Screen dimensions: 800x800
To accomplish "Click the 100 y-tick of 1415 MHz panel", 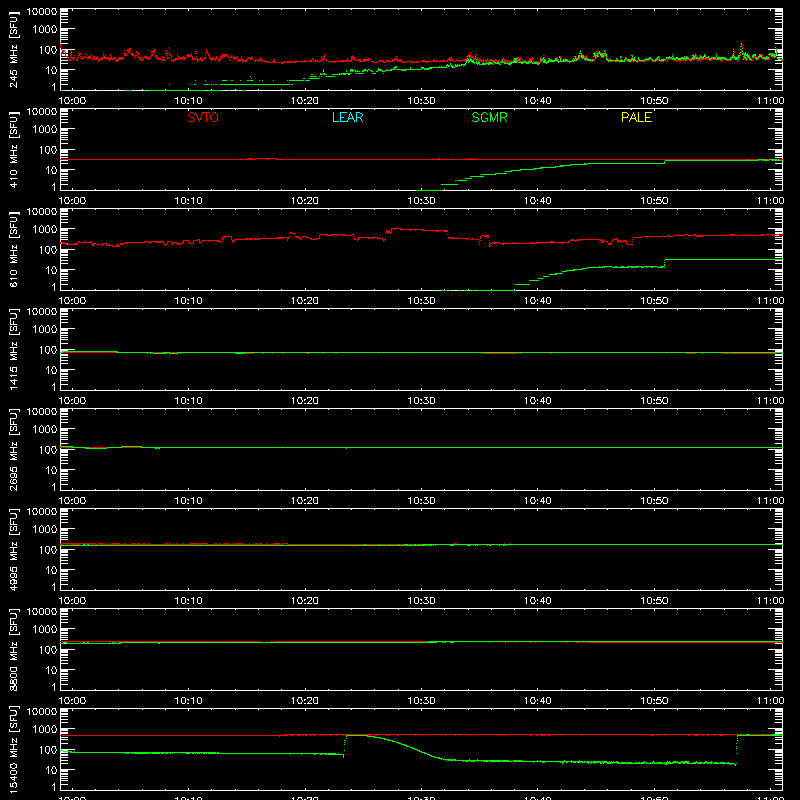I will click(48, 349).
